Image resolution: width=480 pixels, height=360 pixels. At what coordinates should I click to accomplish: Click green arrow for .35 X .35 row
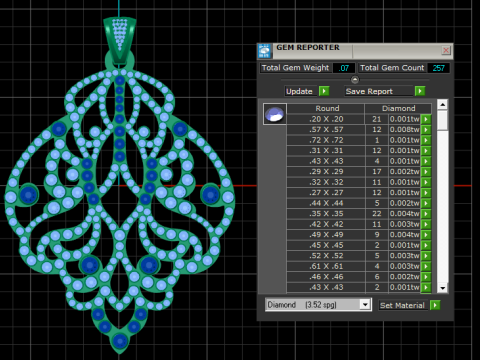click(426, 214)
